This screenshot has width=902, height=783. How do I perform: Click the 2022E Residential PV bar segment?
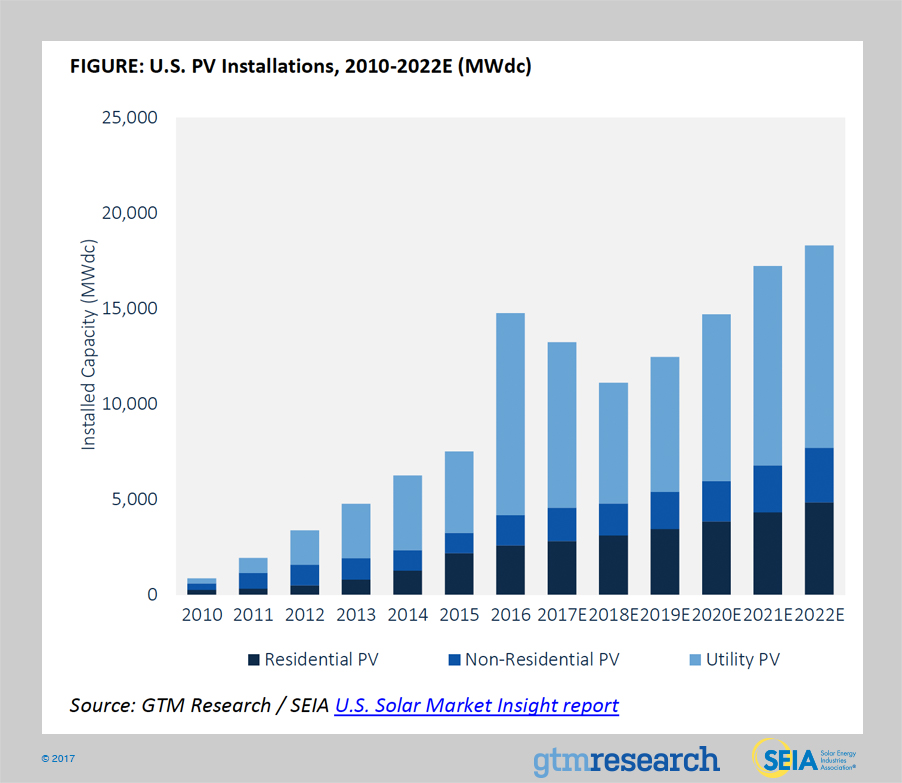click(819, 549)
